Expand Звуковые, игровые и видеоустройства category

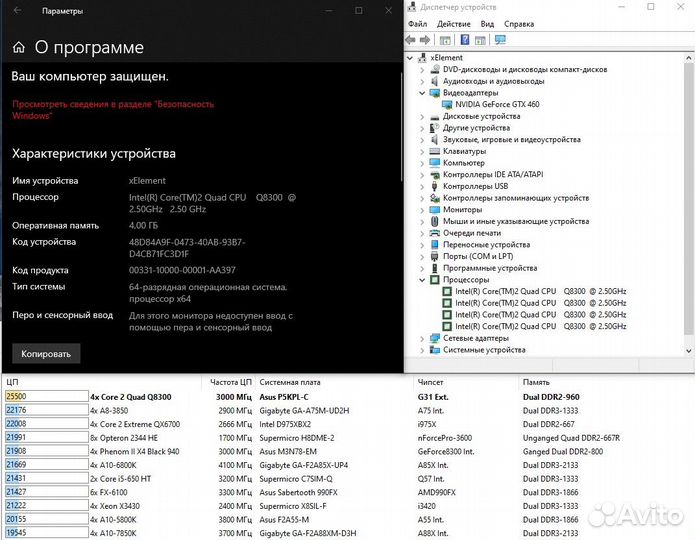point(422,140)
